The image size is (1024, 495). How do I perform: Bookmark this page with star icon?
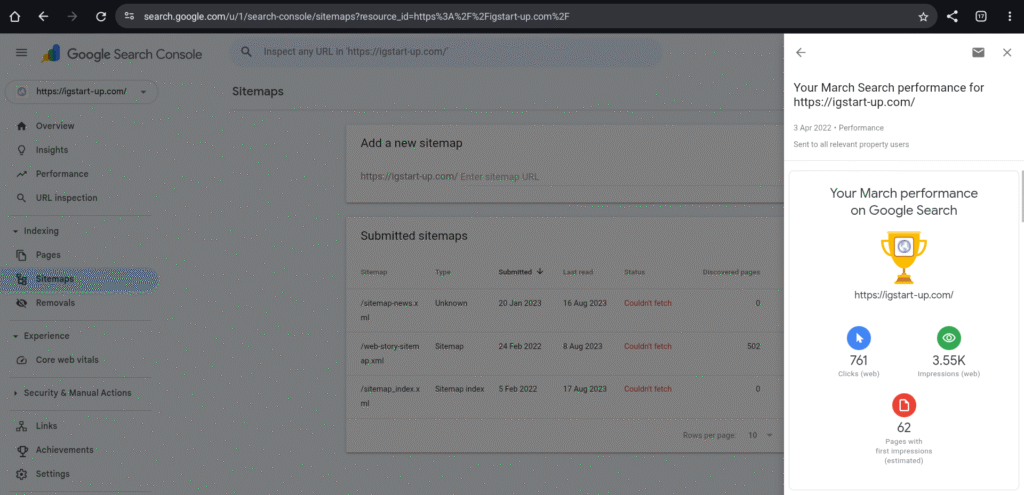click(x=923, y=17)
